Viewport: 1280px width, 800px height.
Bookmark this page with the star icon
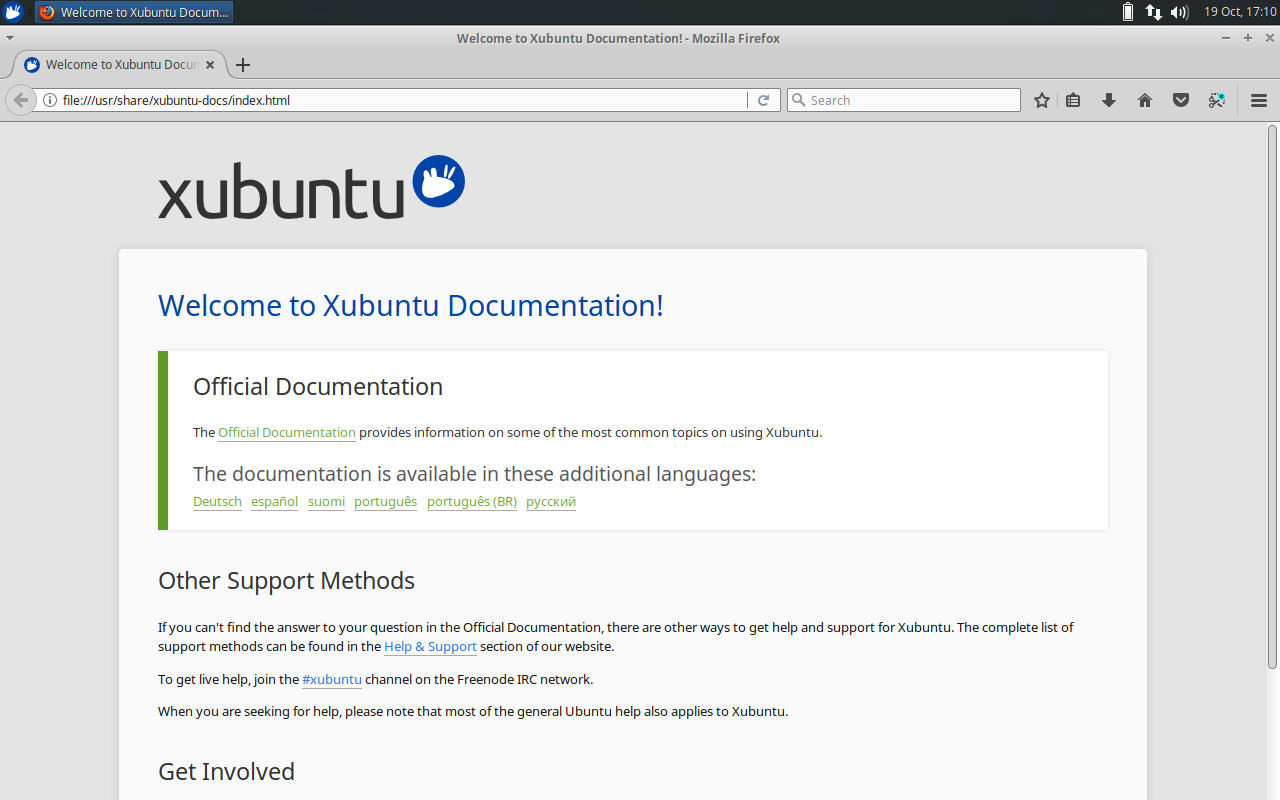coord(1041,100)
